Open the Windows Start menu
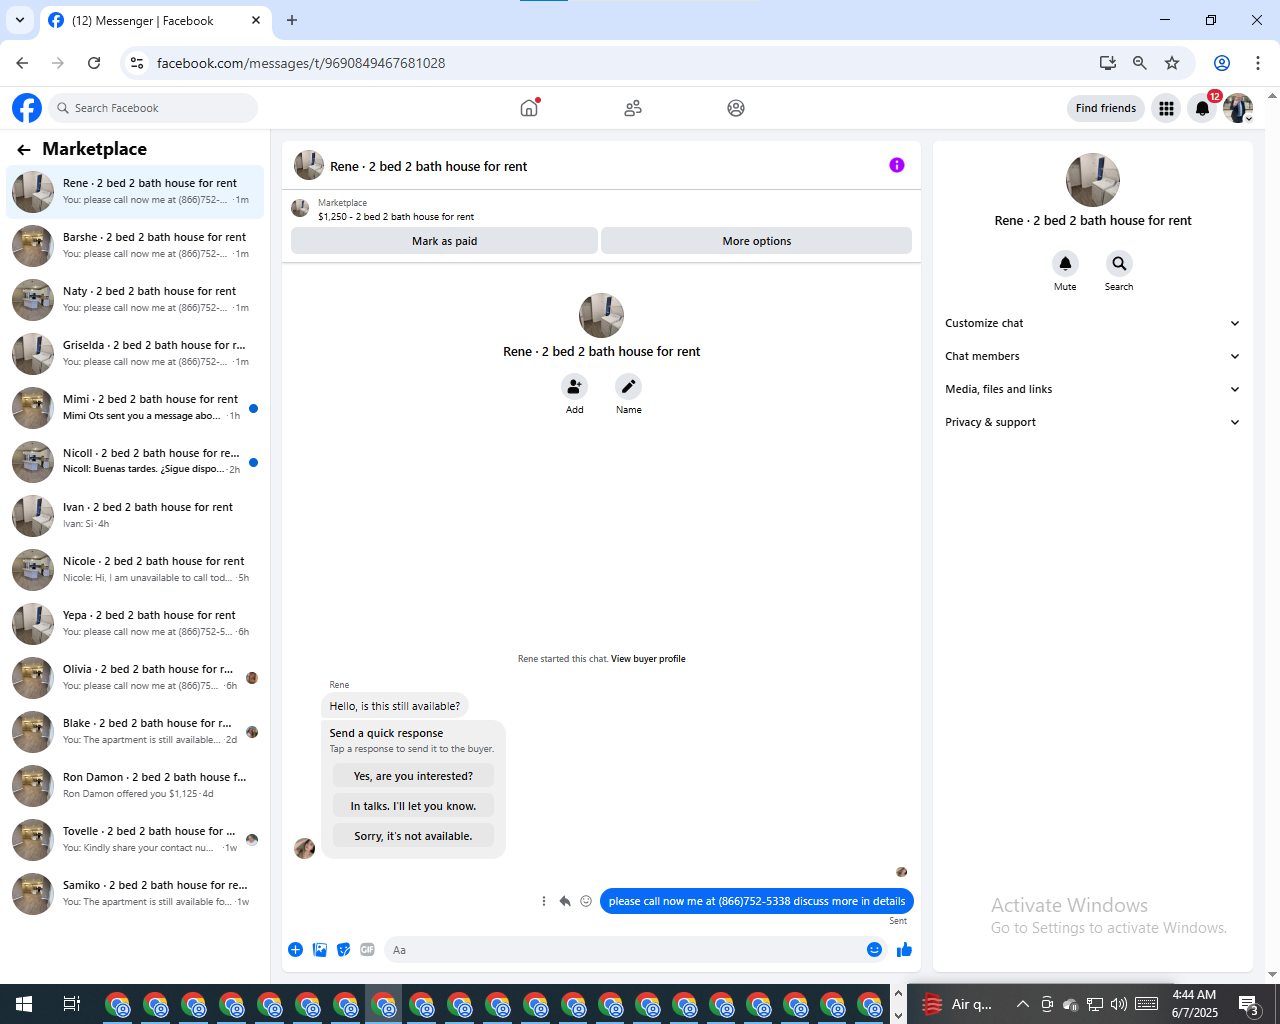 point(24,1004)
